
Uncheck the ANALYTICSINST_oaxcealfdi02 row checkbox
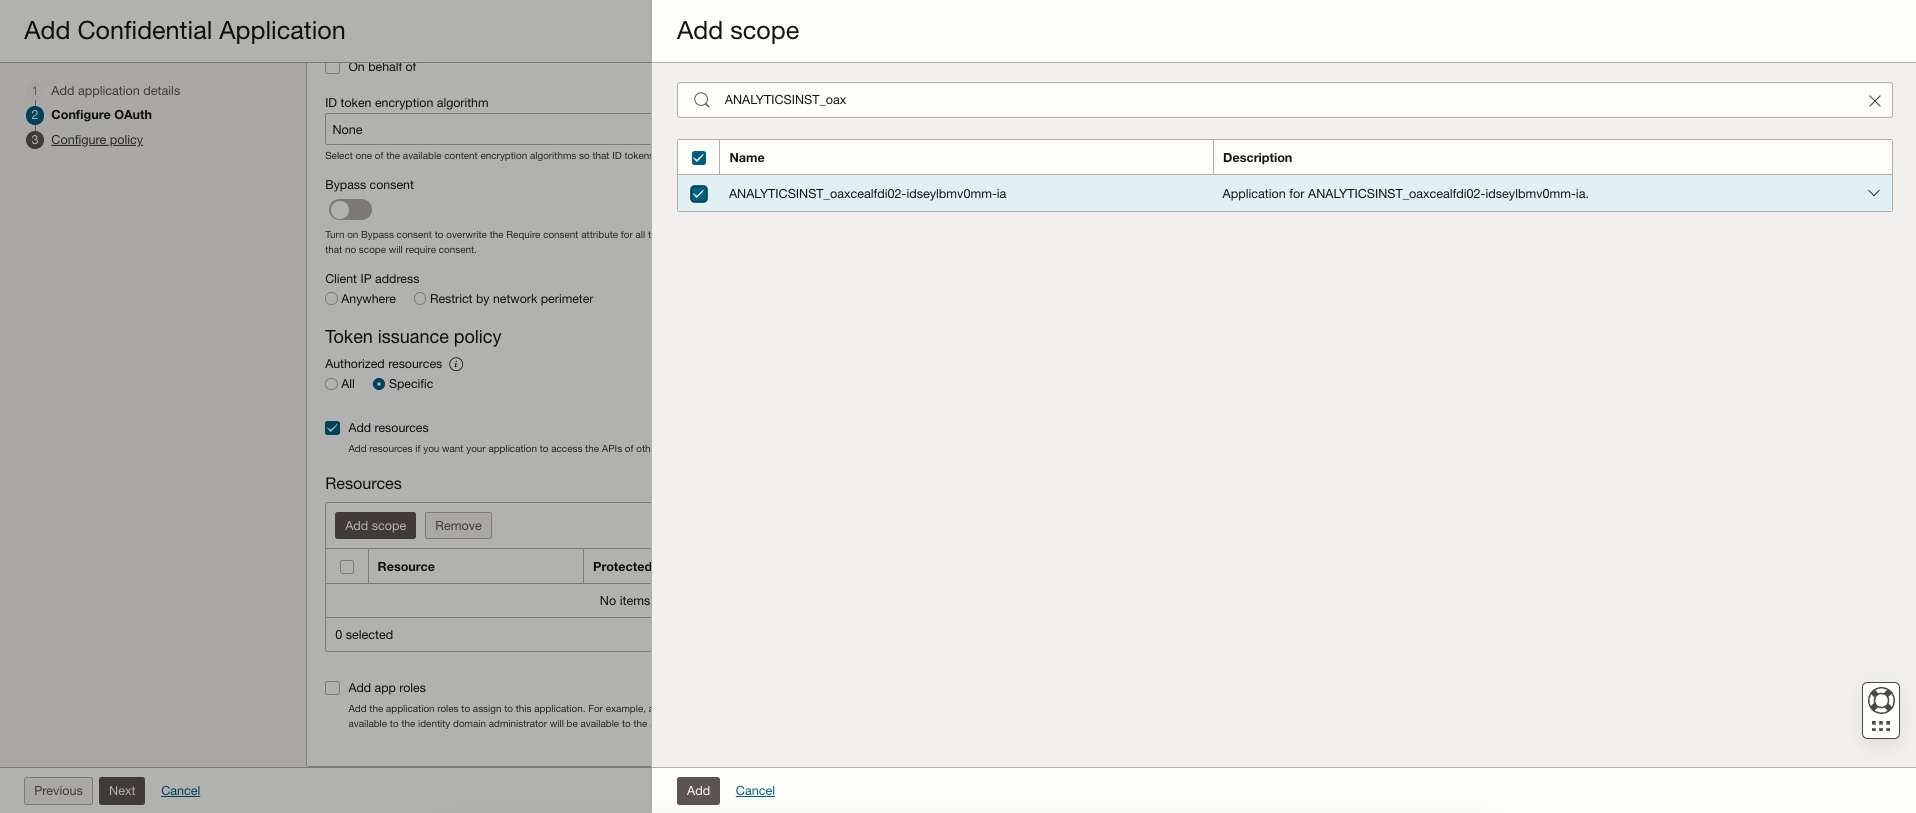pos(699,194)
